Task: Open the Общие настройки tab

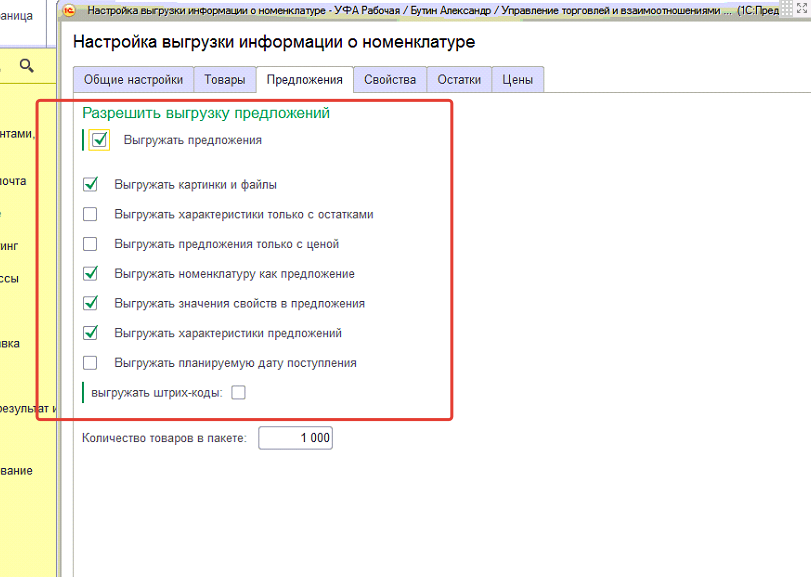Action: point(133,80)
